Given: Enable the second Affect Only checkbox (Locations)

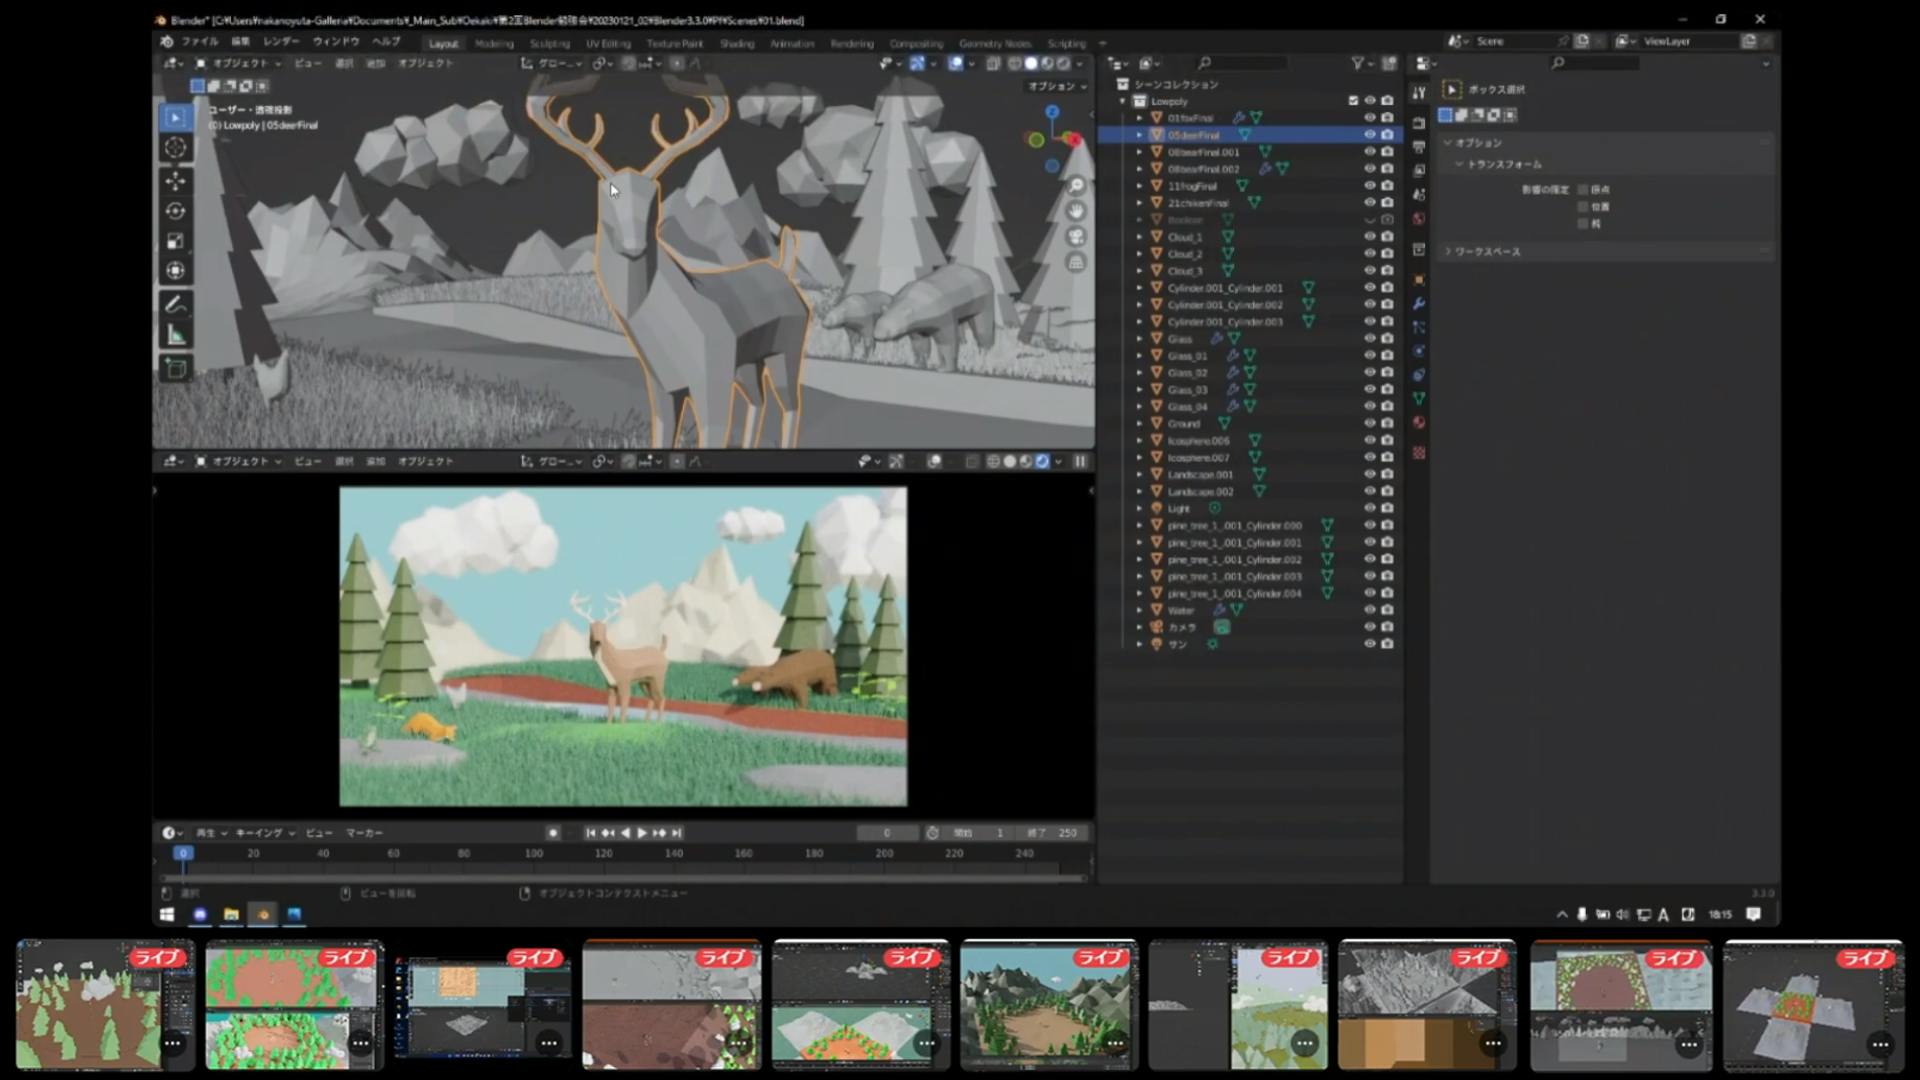Looking at the screenshot, I should 1583,207.
